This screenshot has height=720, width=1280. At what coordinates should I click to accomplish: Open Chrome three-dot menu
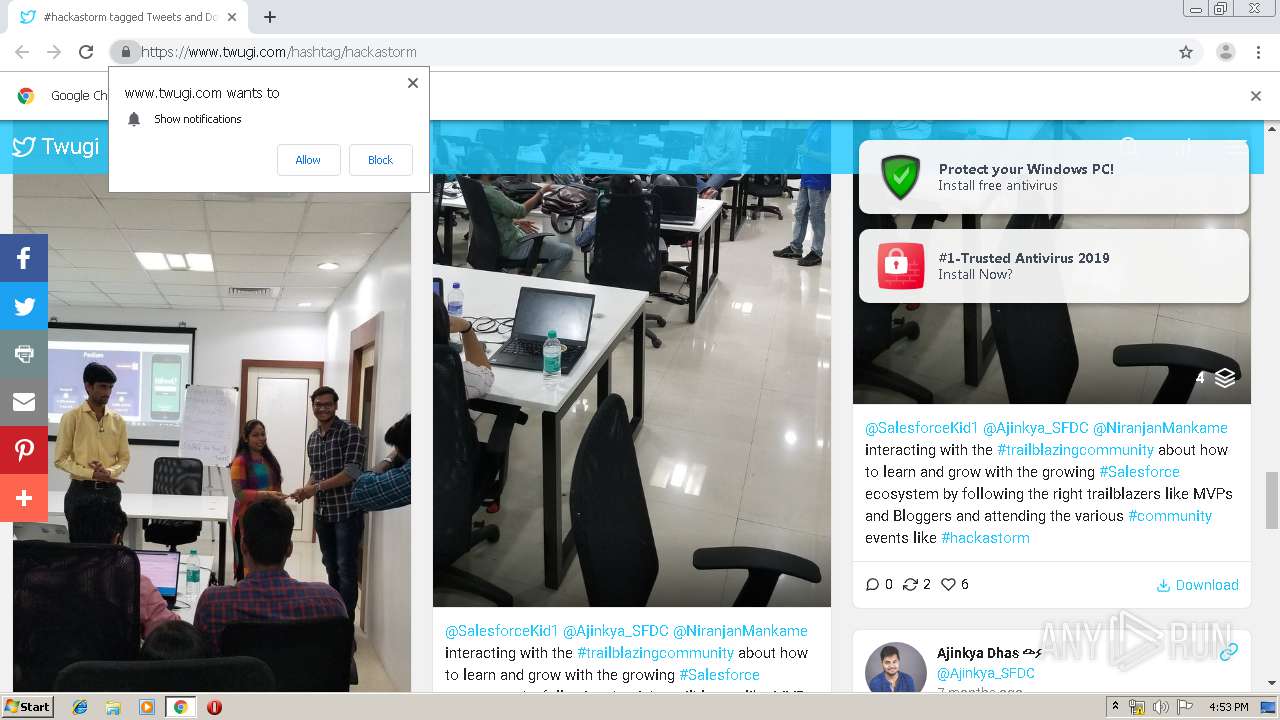1259,52
